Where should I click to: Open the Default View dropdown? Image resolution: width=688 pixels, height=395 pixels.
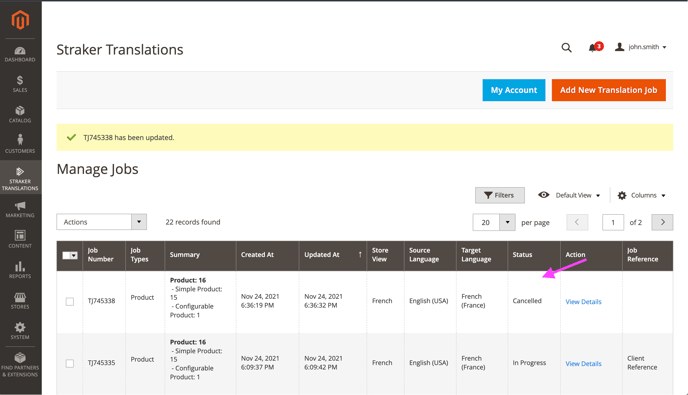click(x=569, y=195)
